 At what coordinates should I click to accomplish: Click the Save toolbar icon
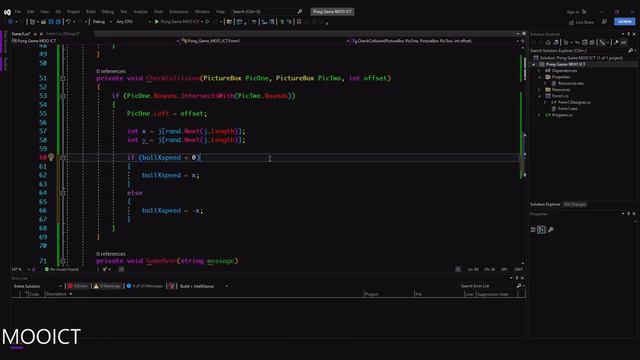(51, 22)
